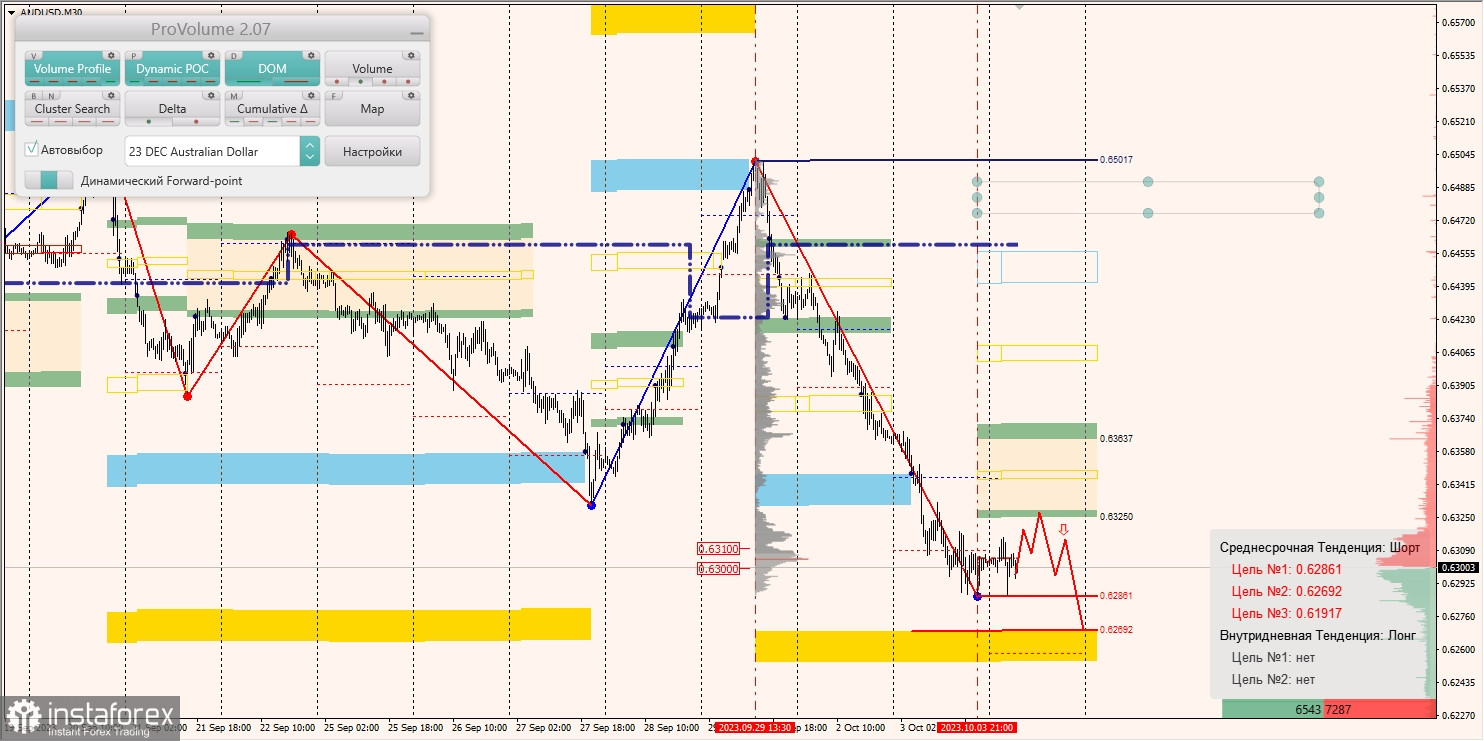Open the Настройки settings button
The width and height of the screenshot is (1484, 741).
(x=372, y=151)
